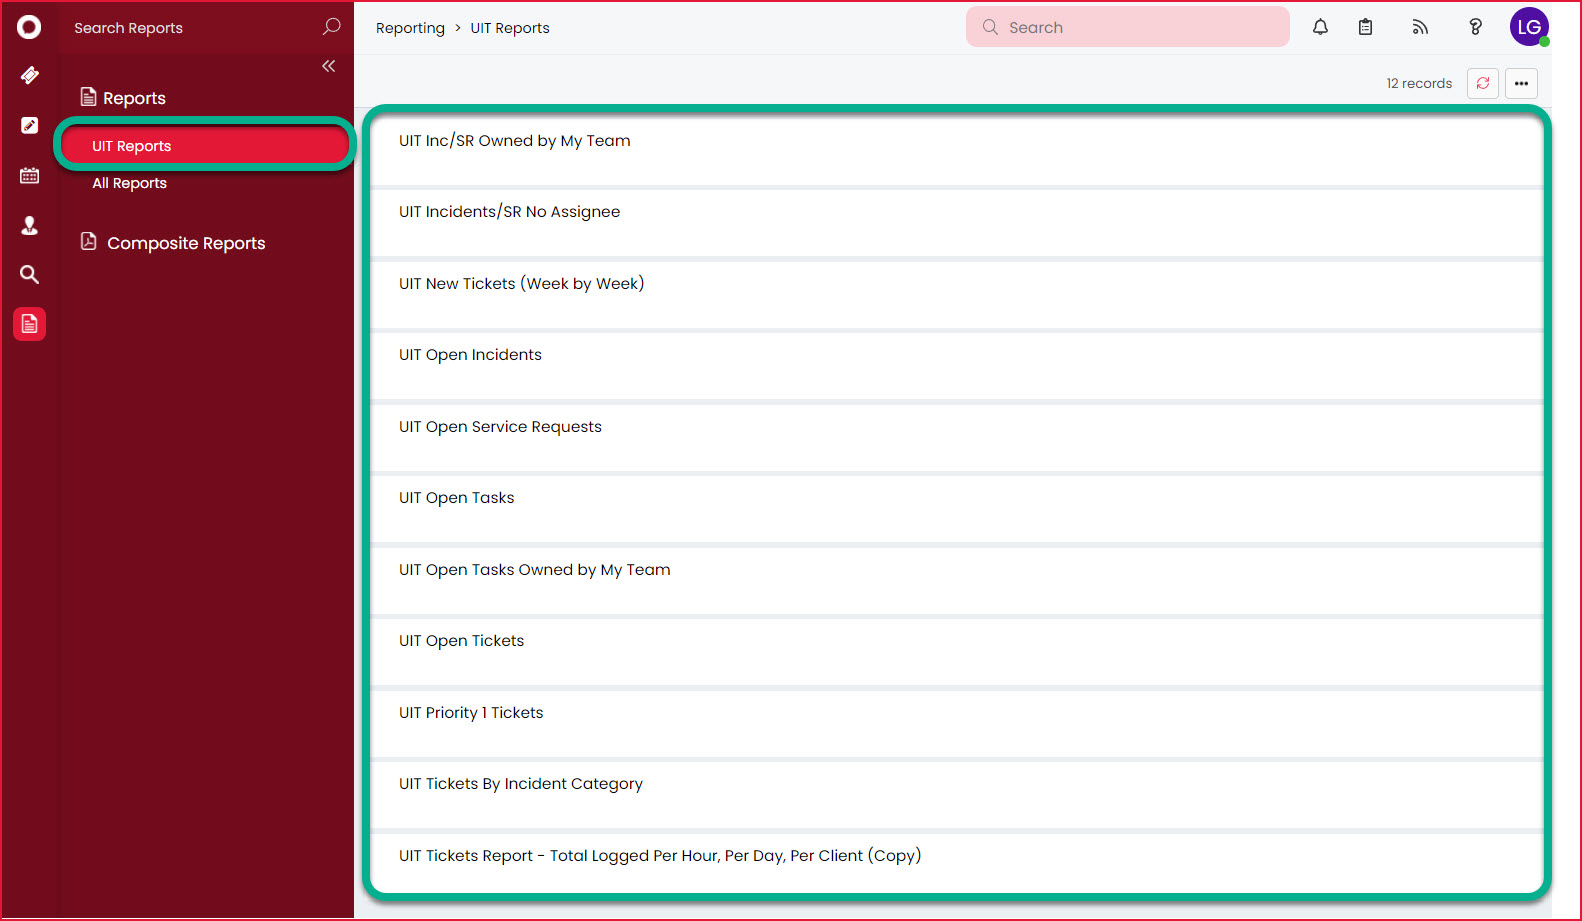Open the Reports section heading
1582x921 pixels.
tap(134, 98)
